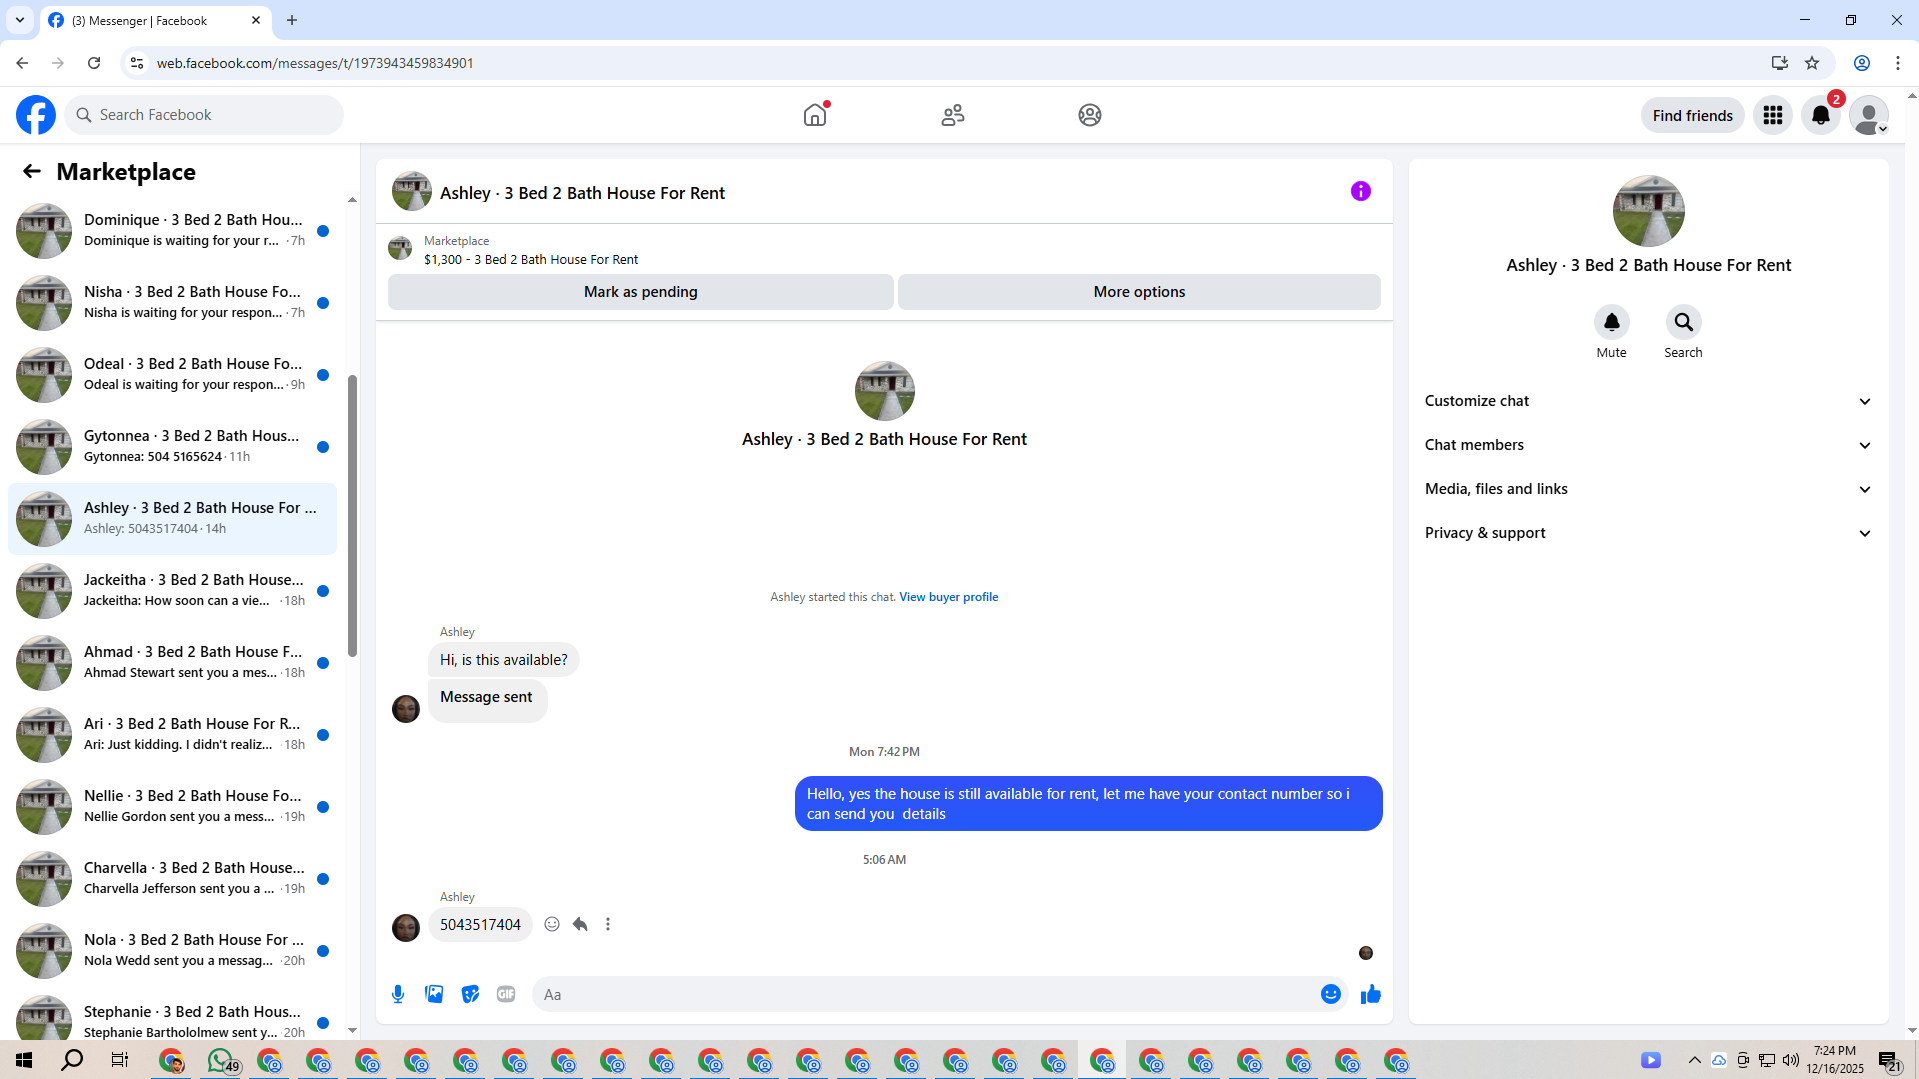Click Mark as pending button

tap(641, 292)
